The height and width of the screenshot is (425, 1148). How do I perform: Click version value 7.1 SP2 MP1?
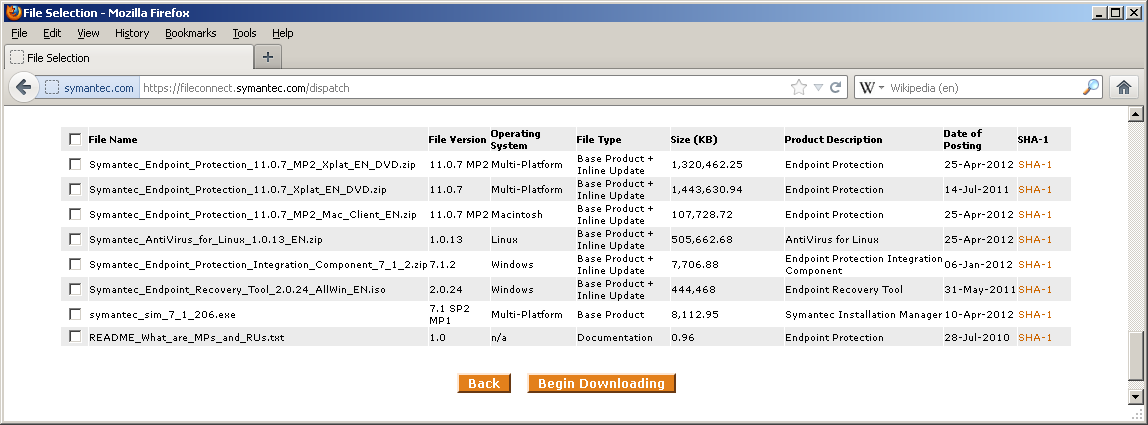pyautogui.click(x=449, y=314)
